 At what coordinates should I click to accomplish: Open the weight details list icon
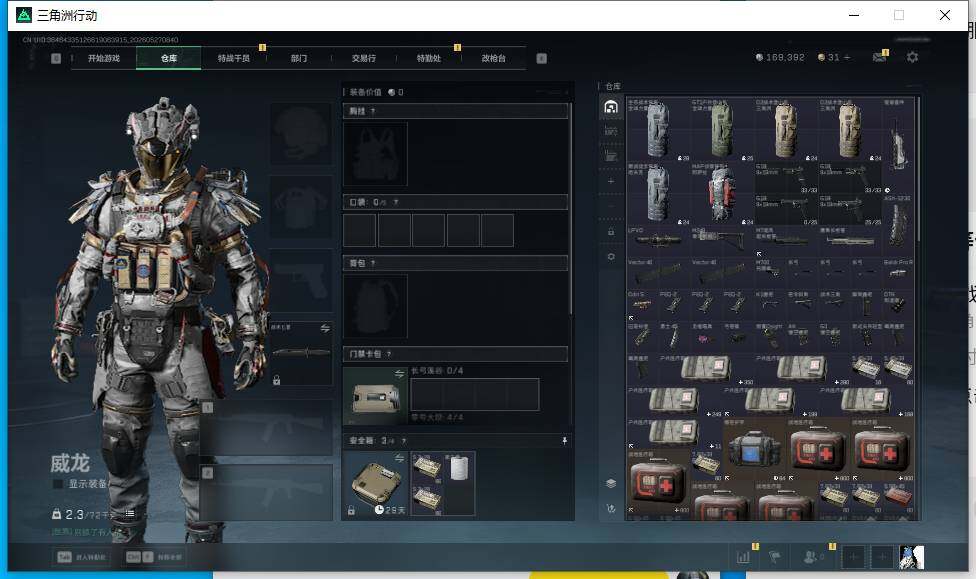(129, 514)
